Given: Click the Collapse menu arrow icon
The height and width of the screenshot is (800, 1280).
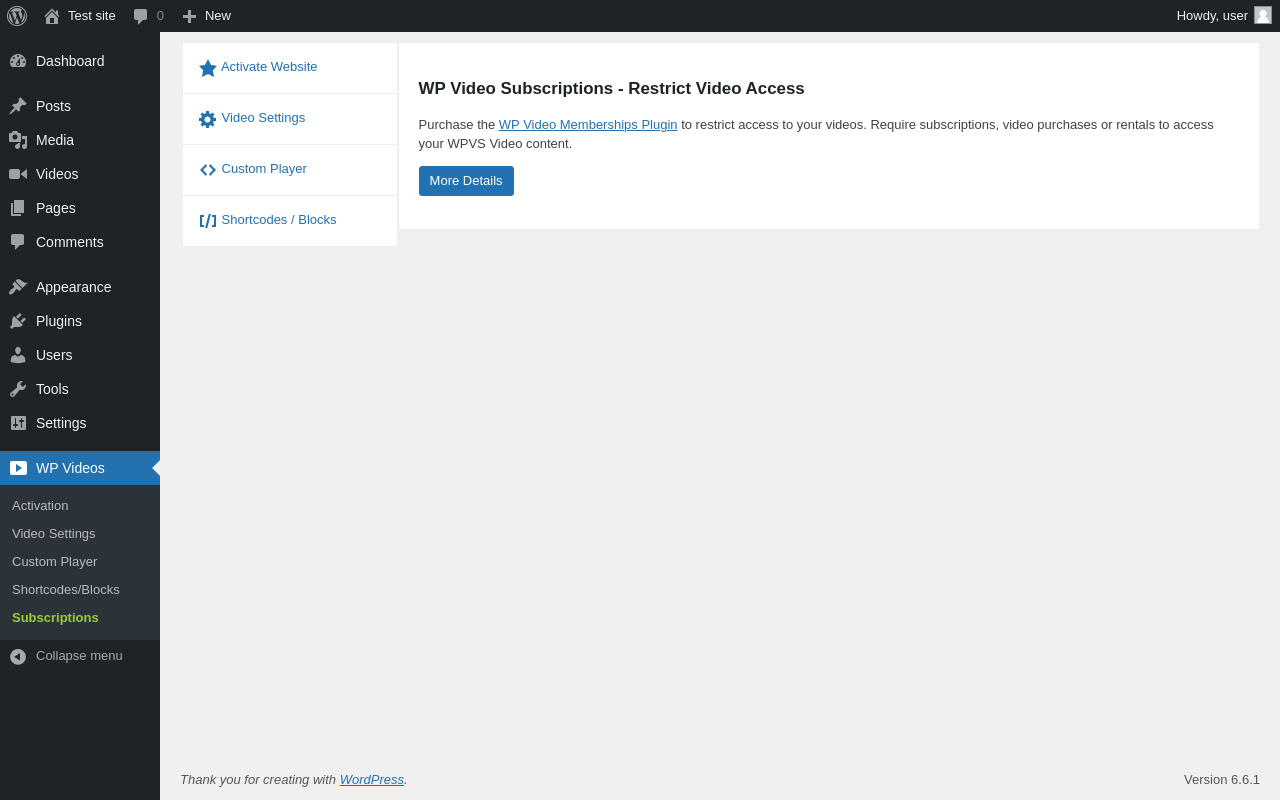Looking at the screenshot, I should [18, 657].
